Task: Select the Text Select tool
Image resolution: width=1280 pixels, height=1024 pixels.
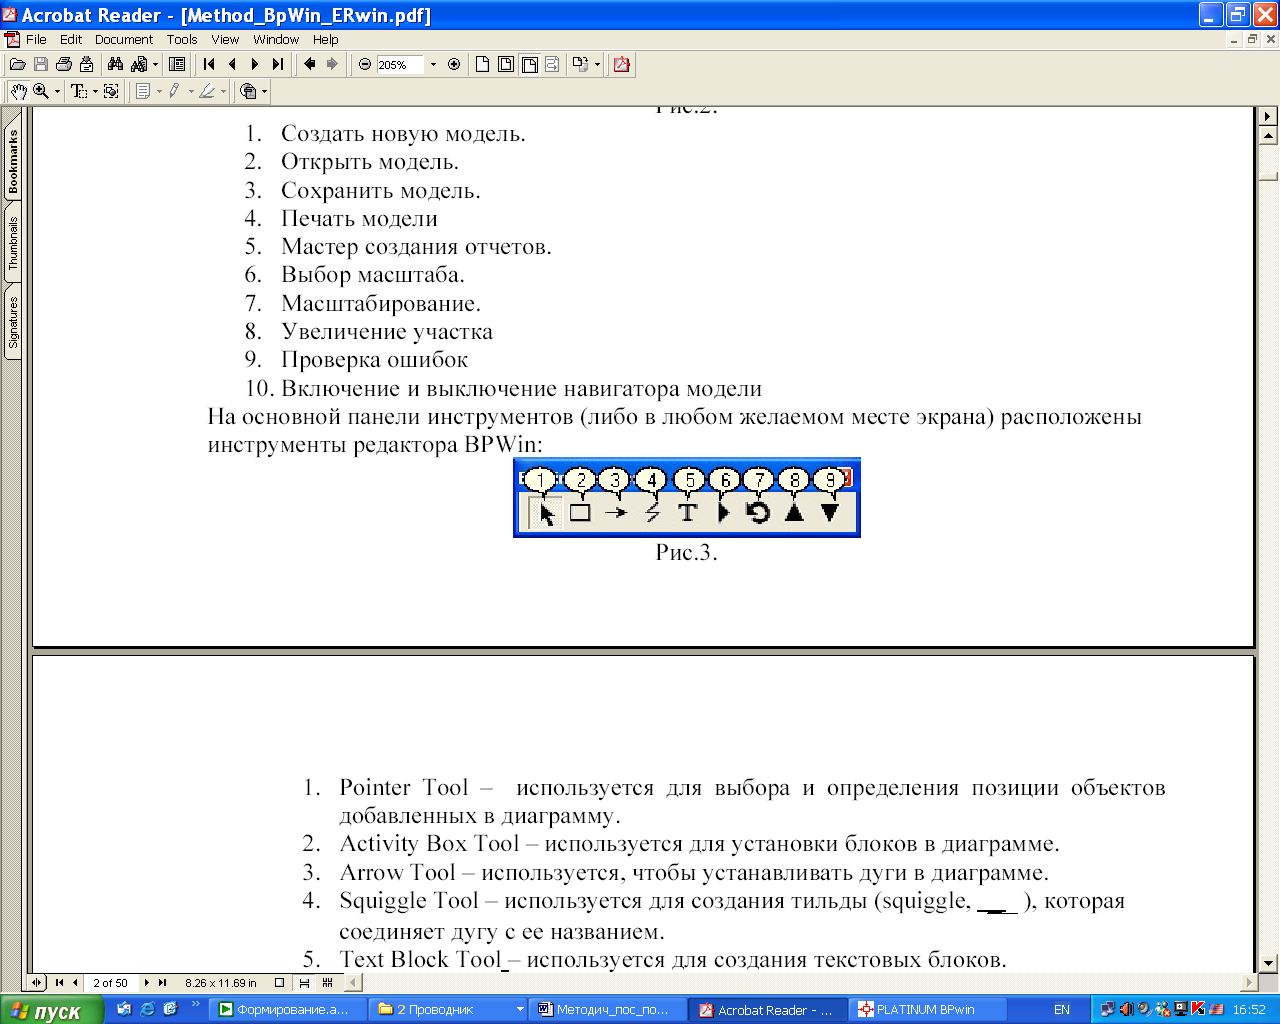Action: point(79,91)
